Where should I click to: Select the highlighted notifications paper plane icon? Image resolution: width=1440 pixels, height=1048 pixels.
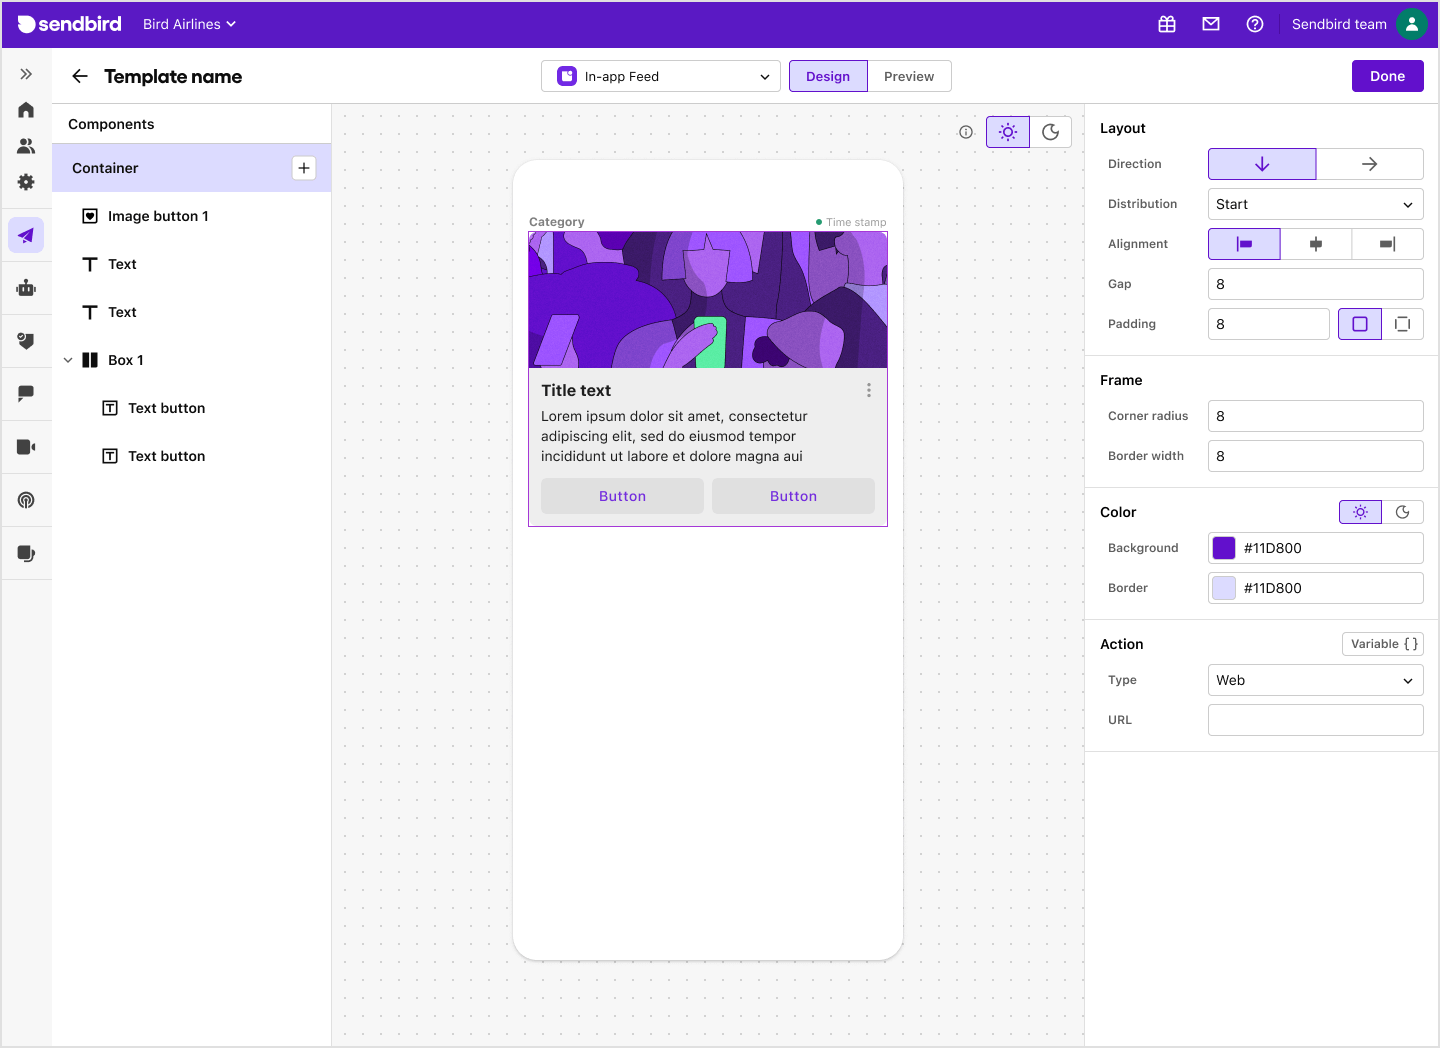click(x=26, y=235)
